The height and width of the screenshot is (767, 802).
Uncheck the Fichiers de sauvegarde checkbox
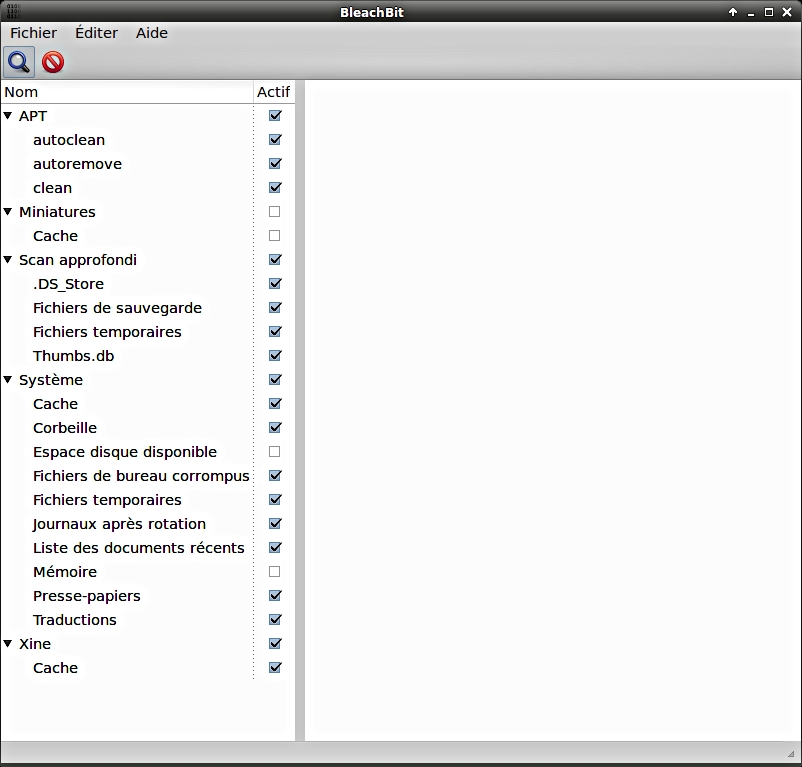click(275, 307)
